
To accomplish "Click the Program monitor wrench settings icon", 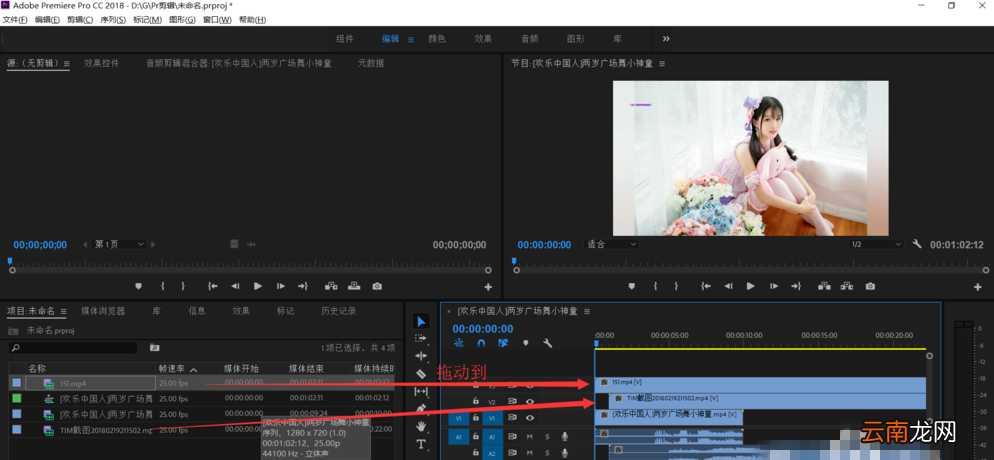I will click(x=917, y=244).
